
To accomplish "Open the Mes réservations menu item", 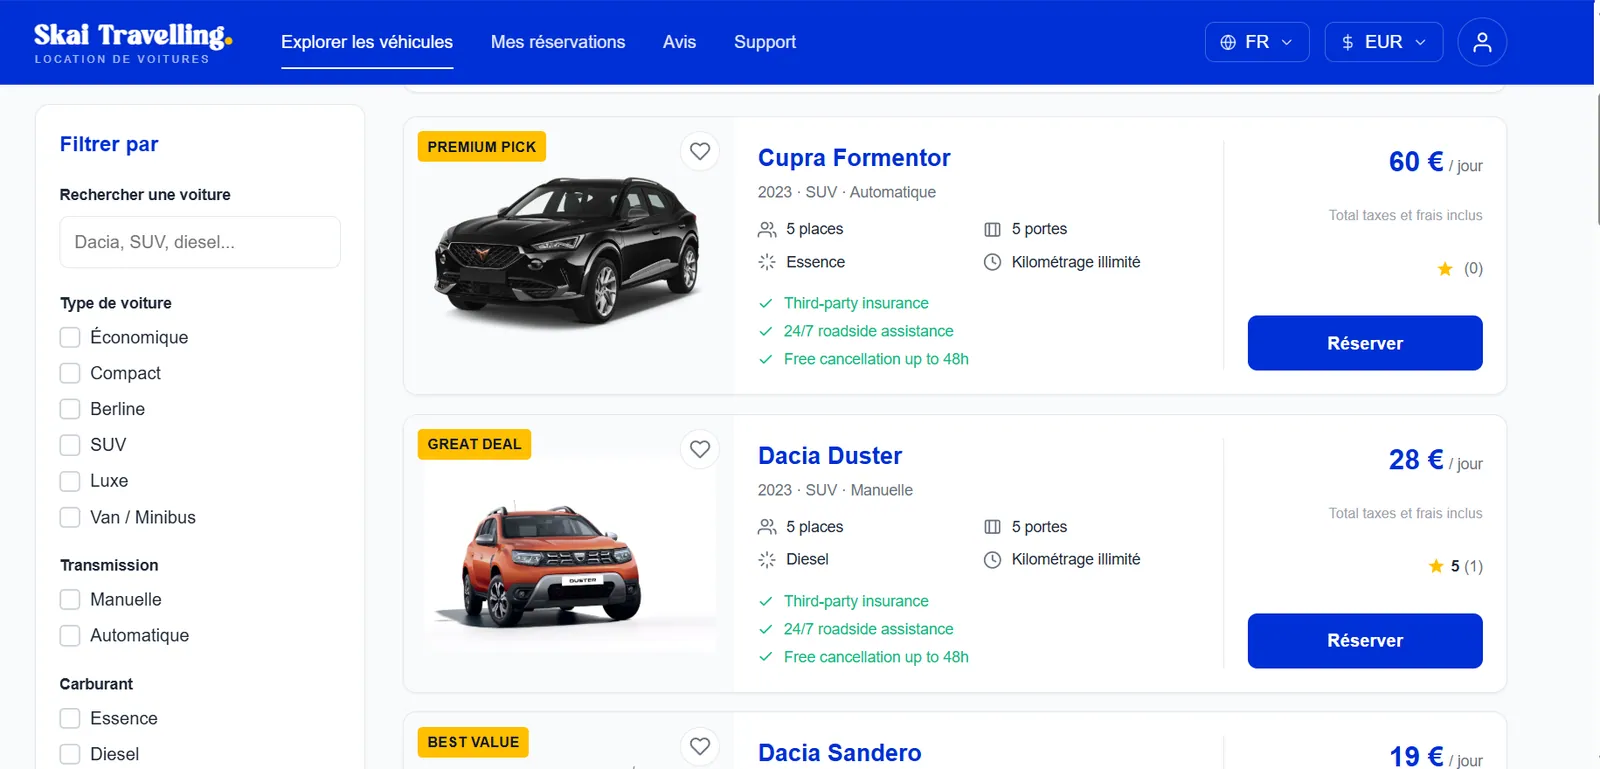I will [x=558, y=42].
